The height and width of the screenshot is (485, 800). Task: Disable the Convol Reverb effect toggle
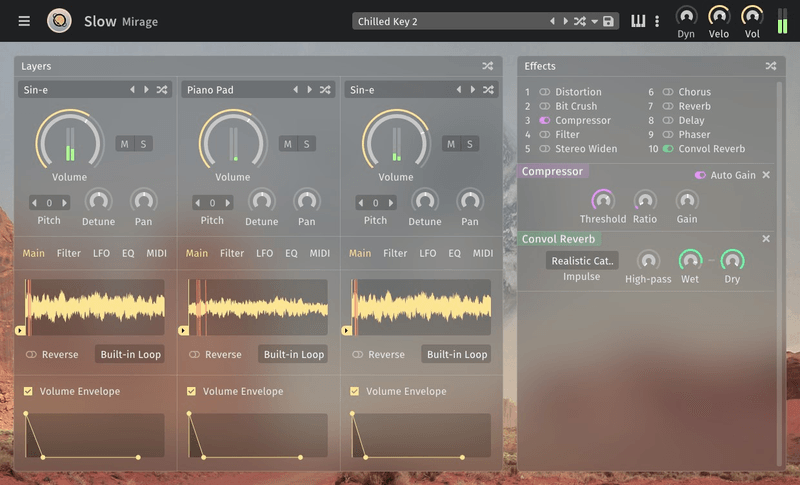tap(668, 149)
